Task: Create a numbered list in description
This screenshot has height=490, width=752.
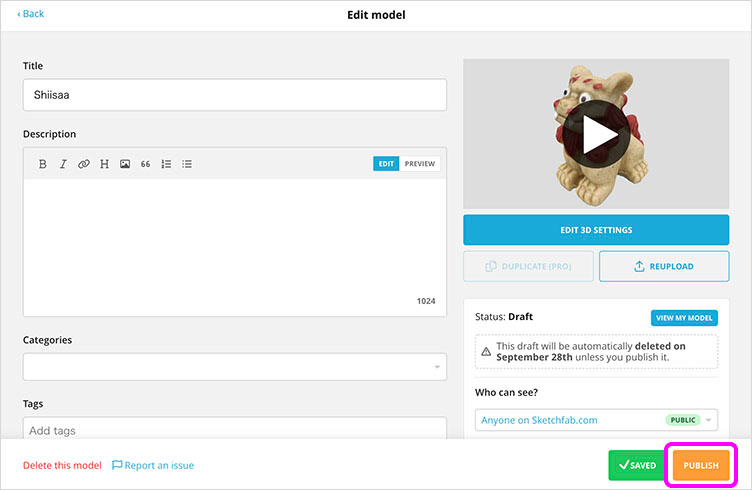Action: [166, 164]
